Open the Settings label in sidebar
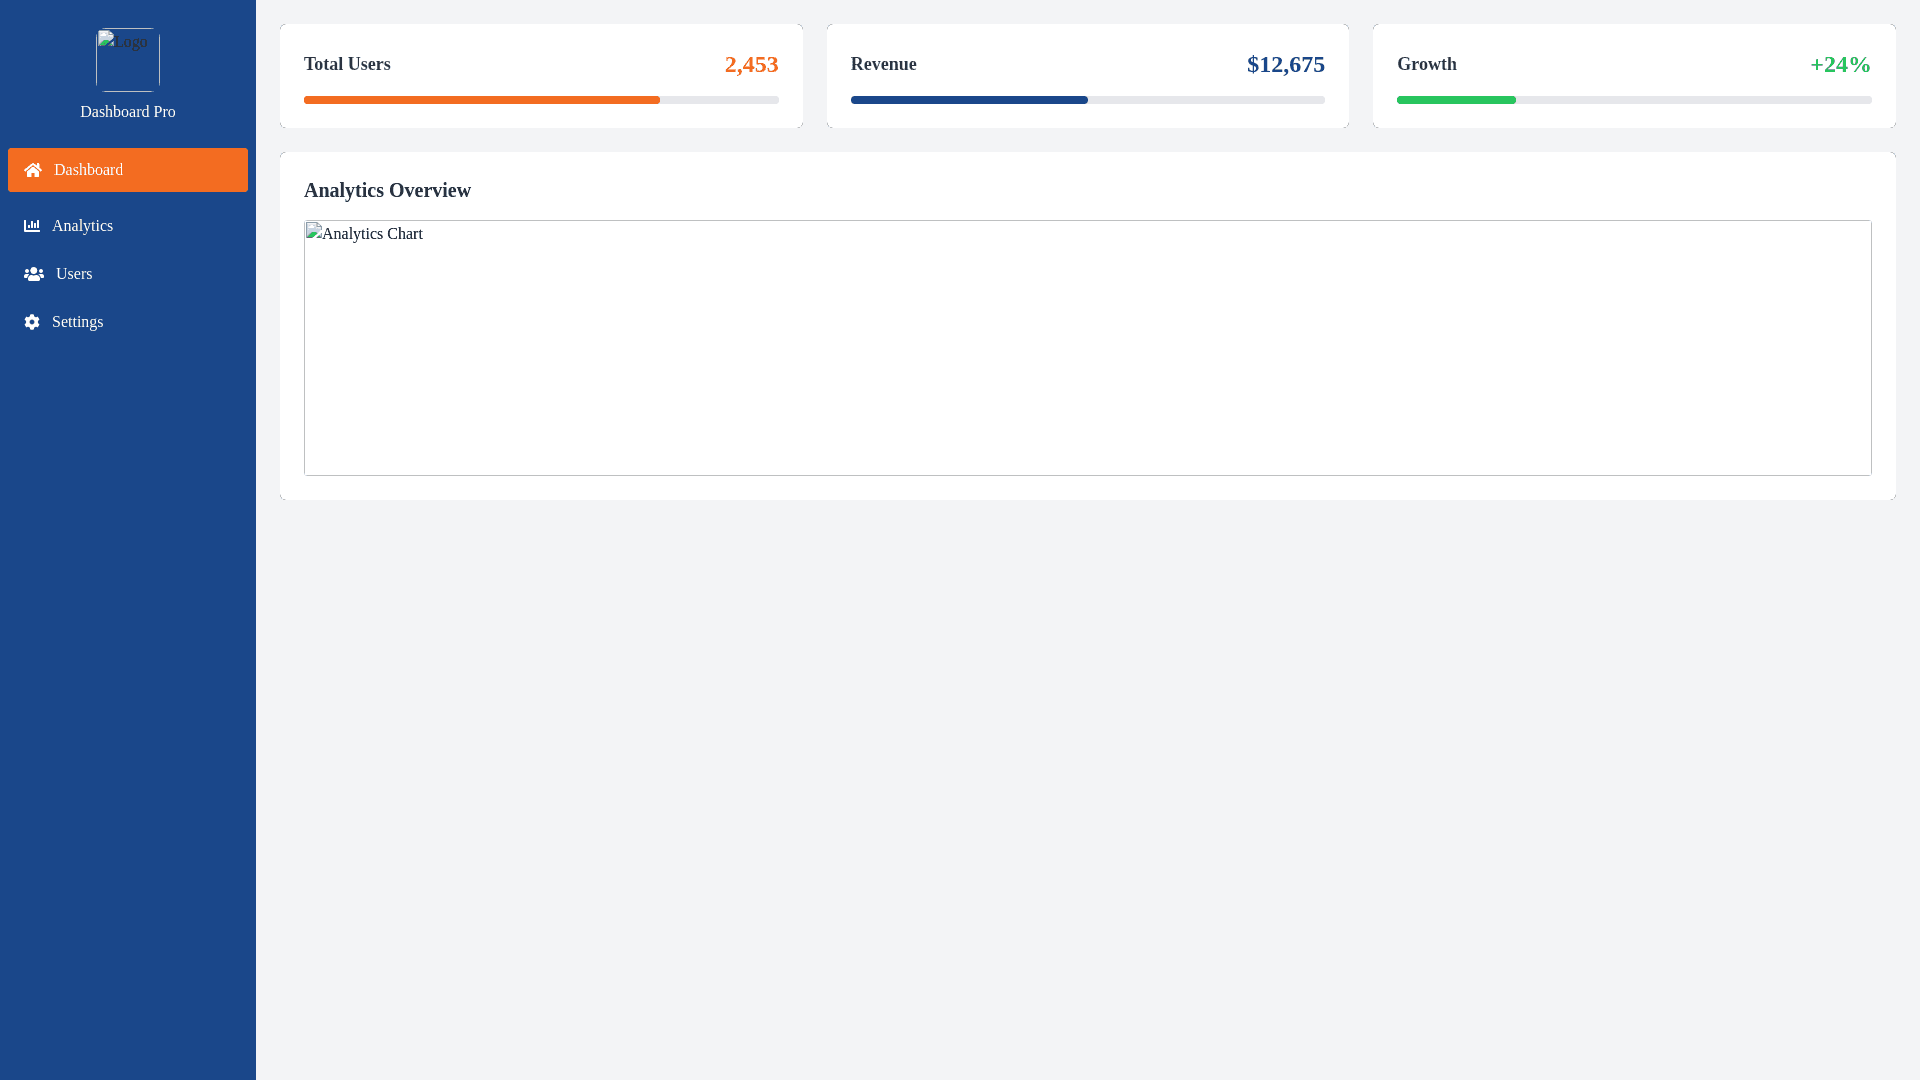The width and height of the screenshot is (1920, 1080). pos(77,322)
